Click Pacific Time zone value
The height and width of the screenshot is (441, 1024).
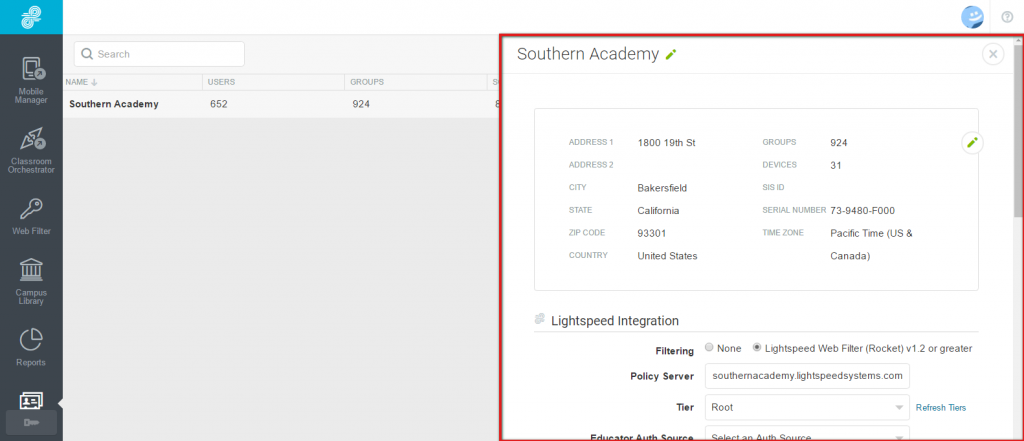[871, 245]
